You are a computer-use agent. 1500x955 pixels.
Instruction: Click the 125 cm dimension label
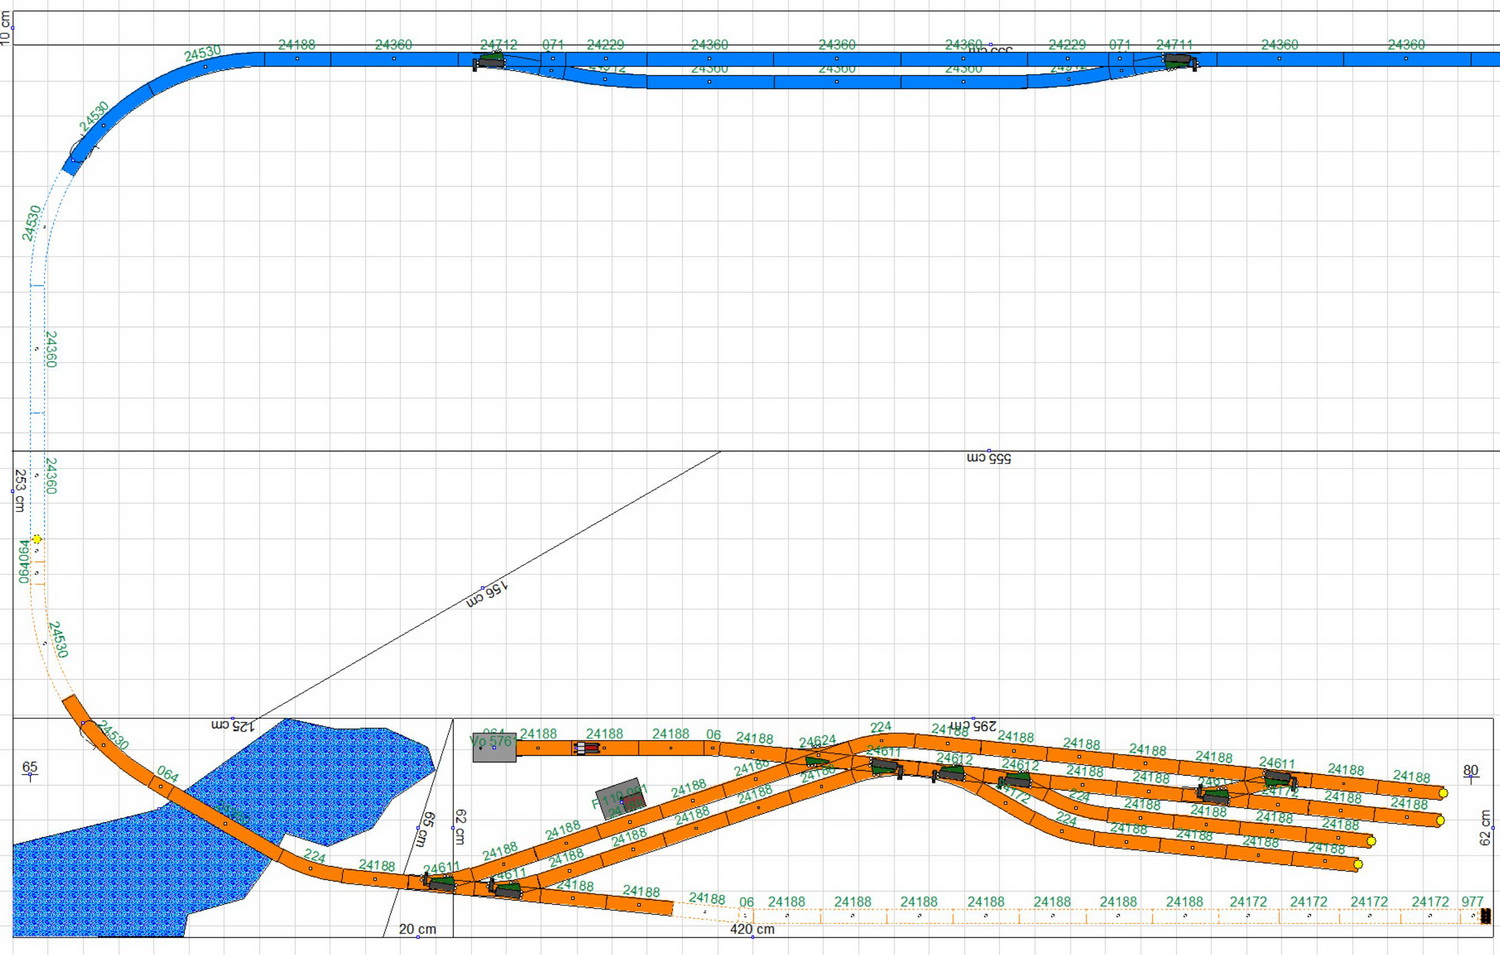233,724
